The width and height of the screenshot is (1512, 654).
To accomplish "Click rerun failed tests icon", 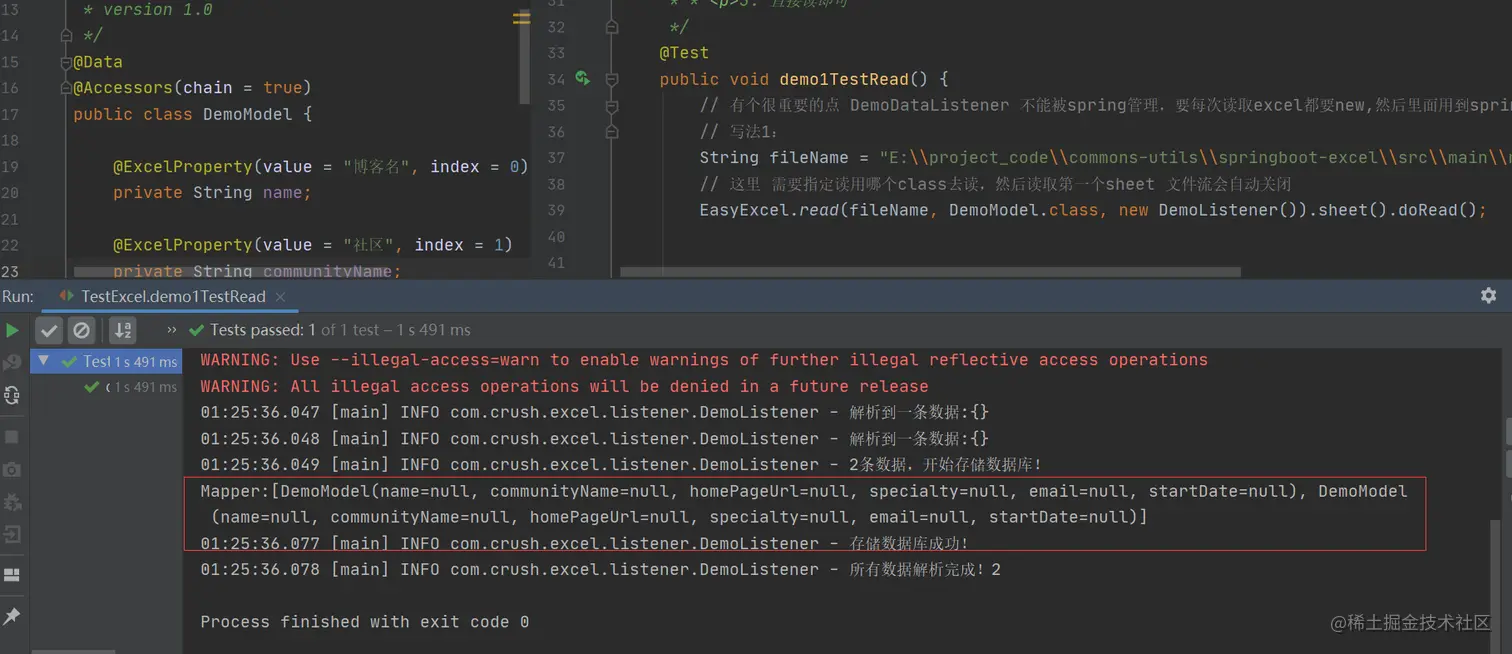I will 12,362.
